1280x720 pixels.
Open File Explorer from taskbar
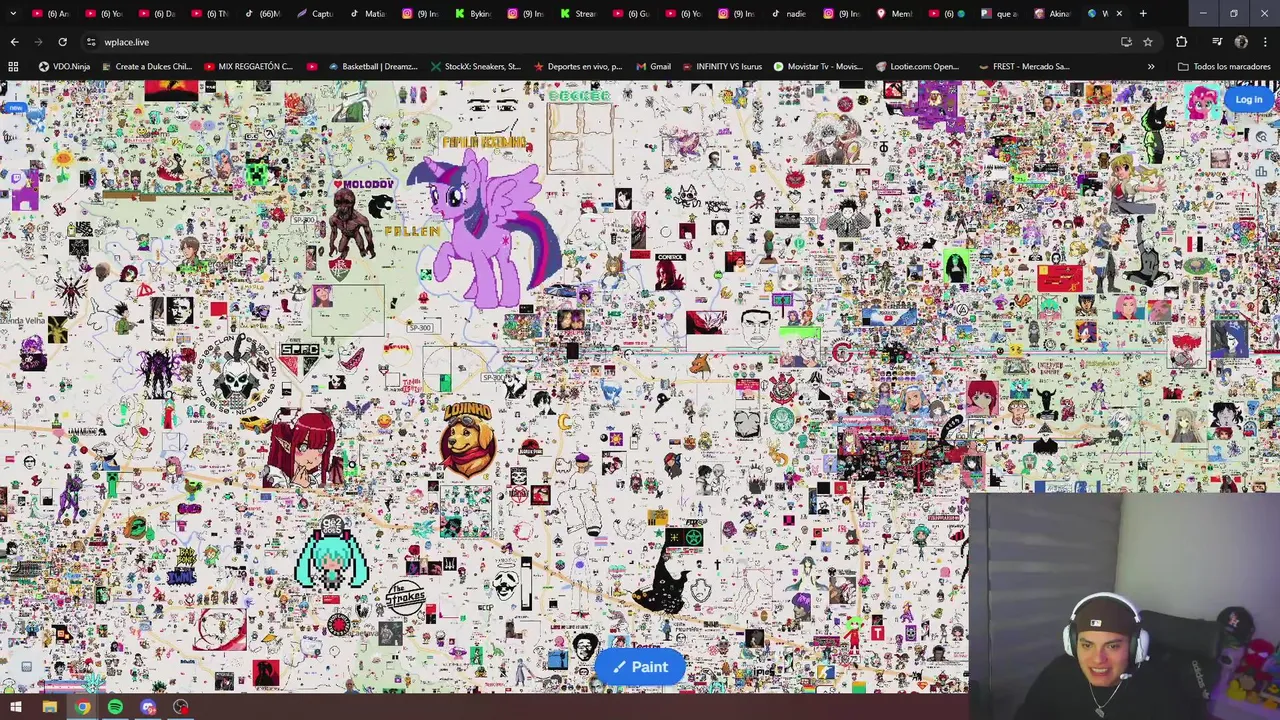tap(49, 707)
